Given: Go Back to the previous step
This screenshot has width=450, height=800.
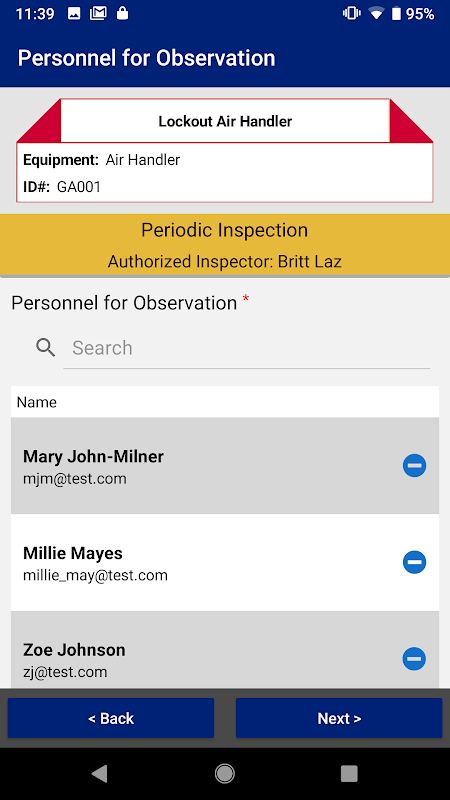Looking at the screenshot, I should click(x=111, y=718).
